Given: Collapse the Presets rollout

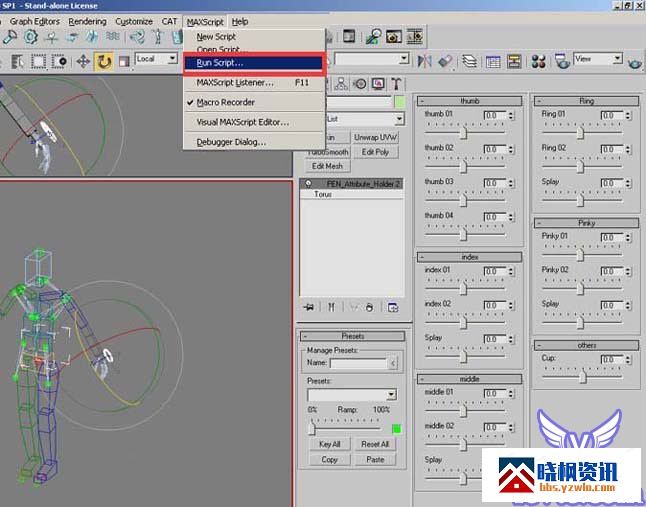Looking at the screenshot, I should (353, 336).
